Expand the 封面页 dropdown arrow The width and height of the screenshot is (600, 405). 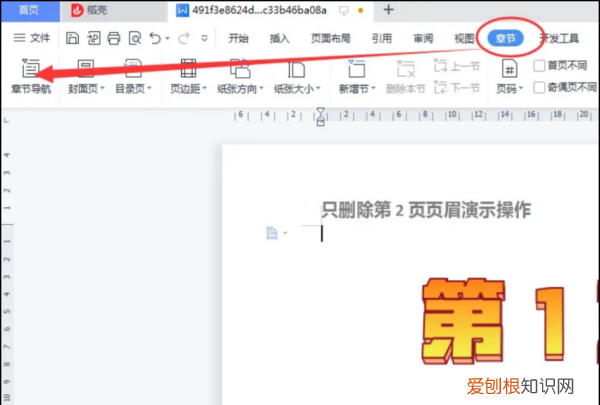(102, 88)
